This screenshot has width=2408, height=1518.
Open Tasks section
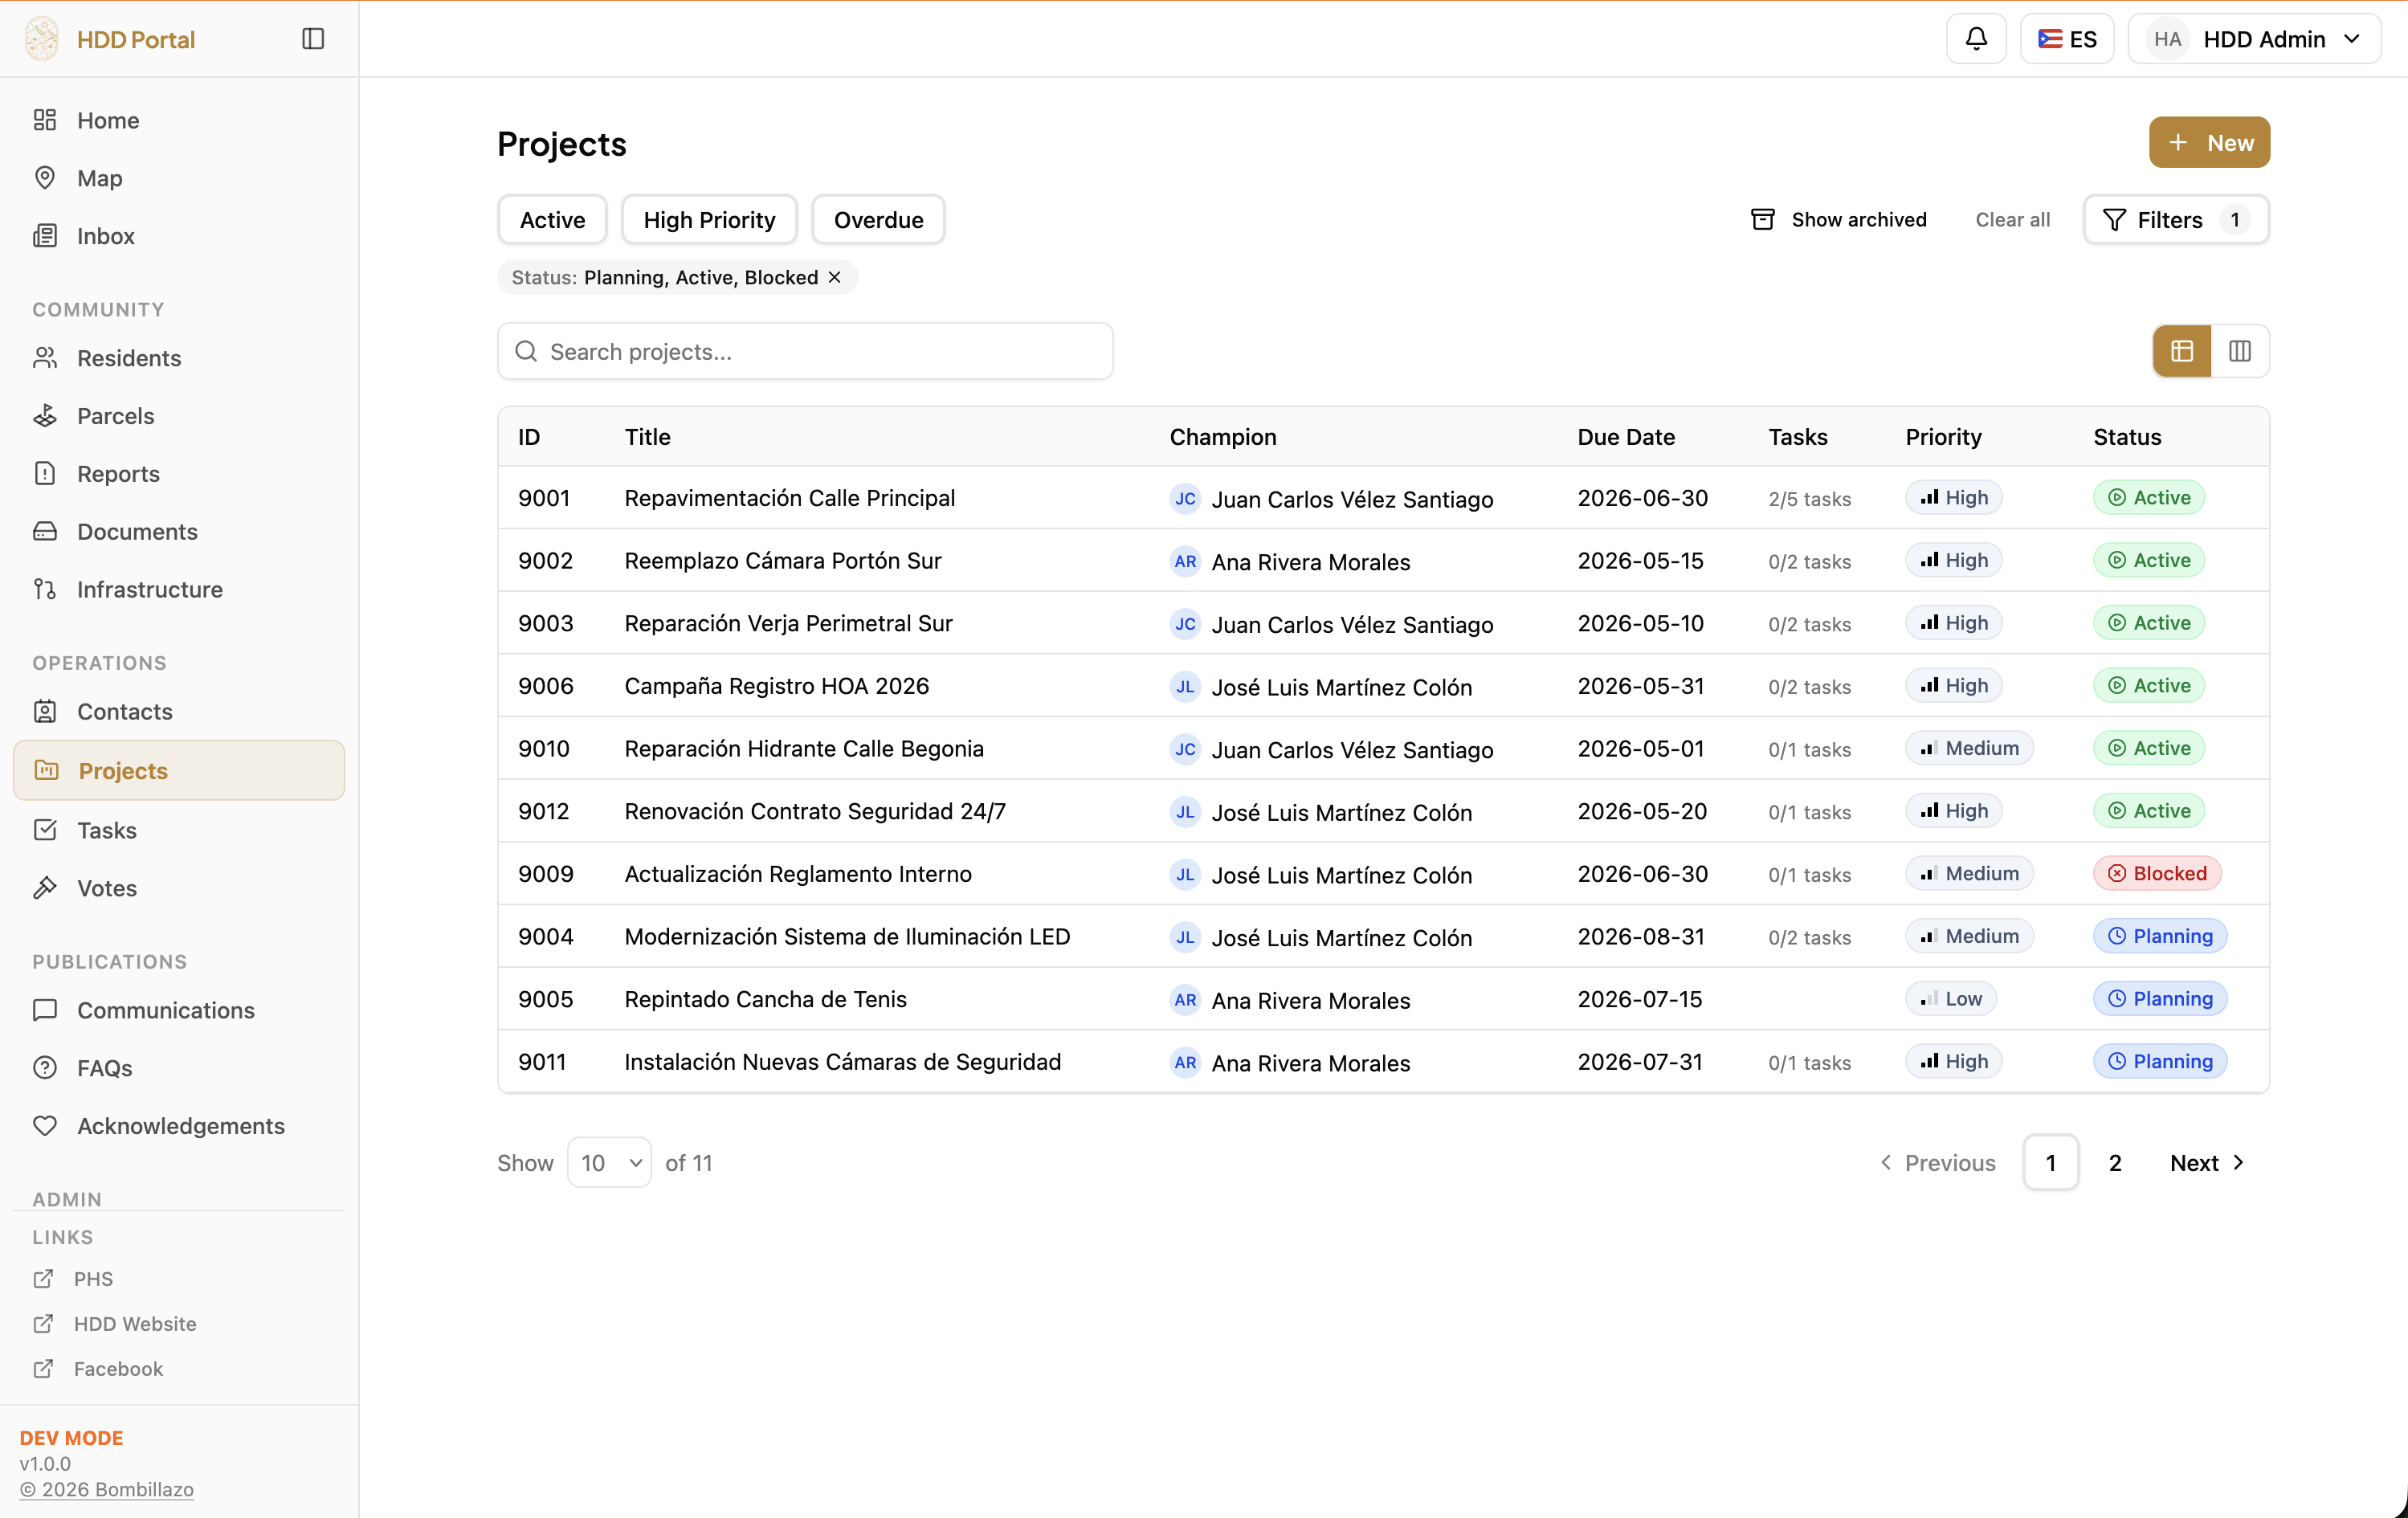tap(179, 830)
